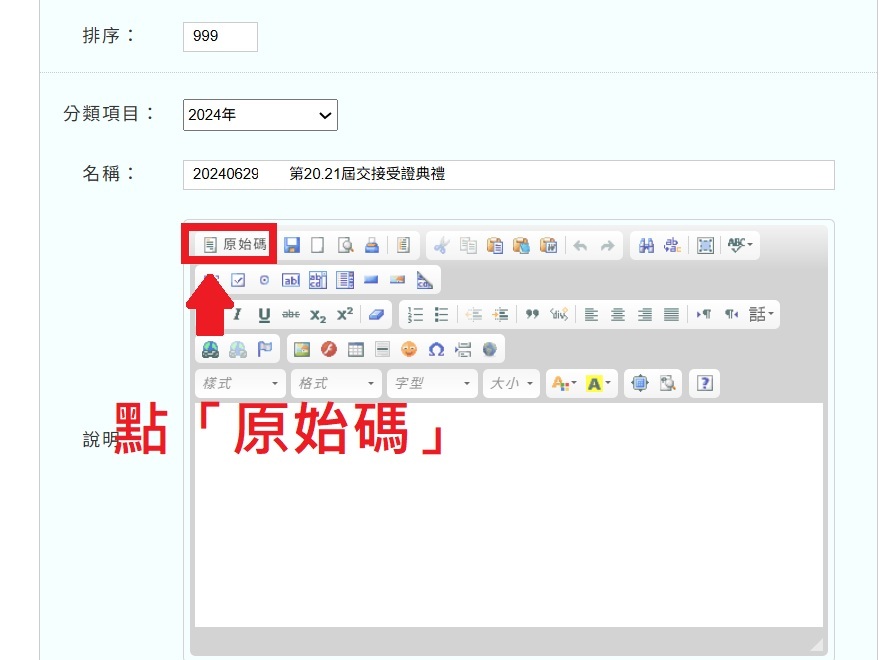Click the Print icon in editor toolbar
883x660 pixels.
pyautogui.click(x=372, y=245)
